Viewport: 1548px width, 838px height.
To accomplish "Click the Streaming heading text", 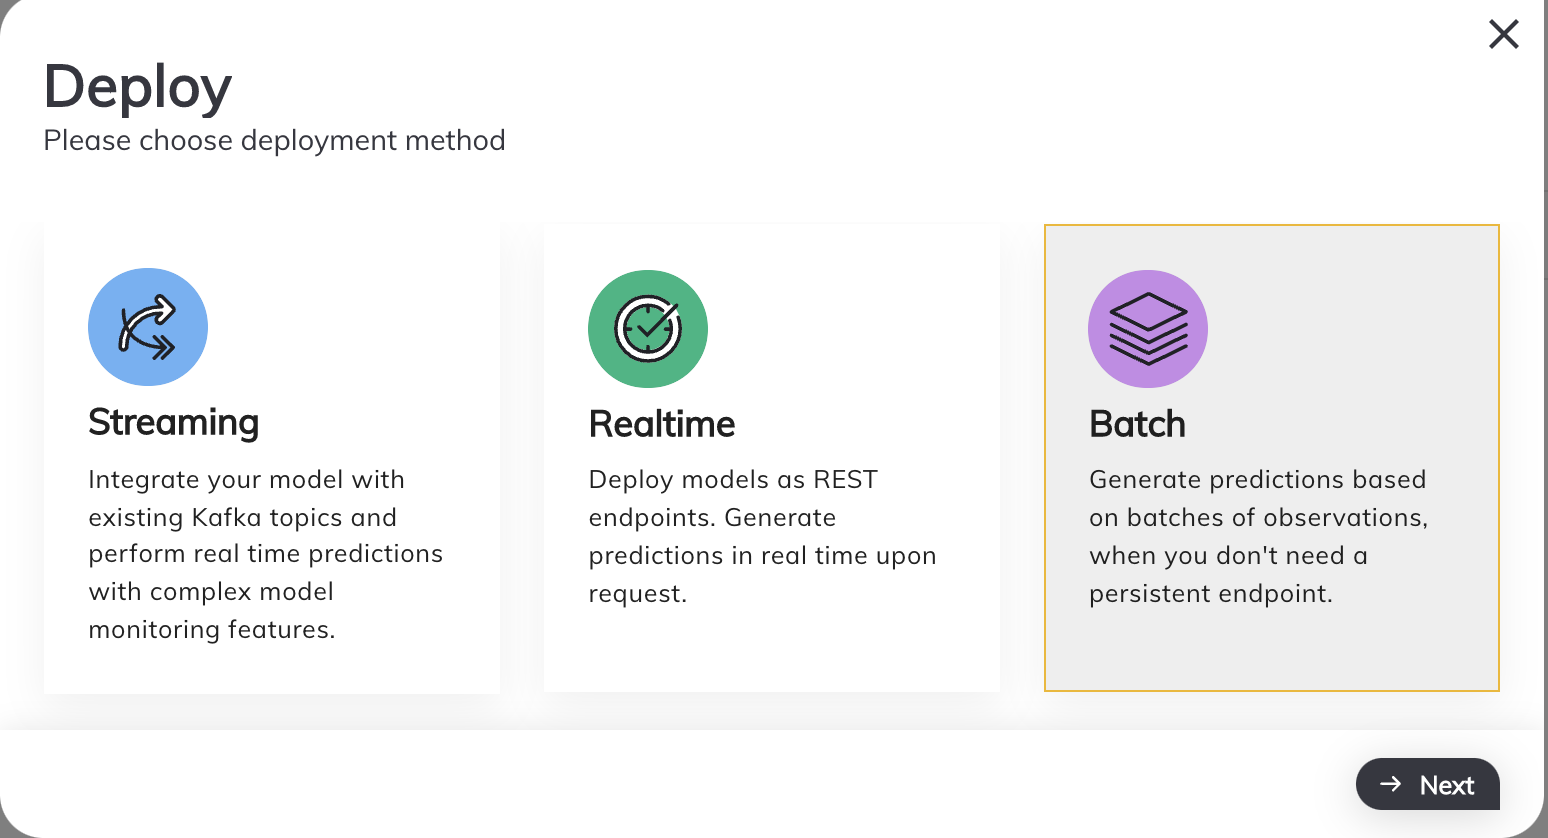I will point(174,422).
